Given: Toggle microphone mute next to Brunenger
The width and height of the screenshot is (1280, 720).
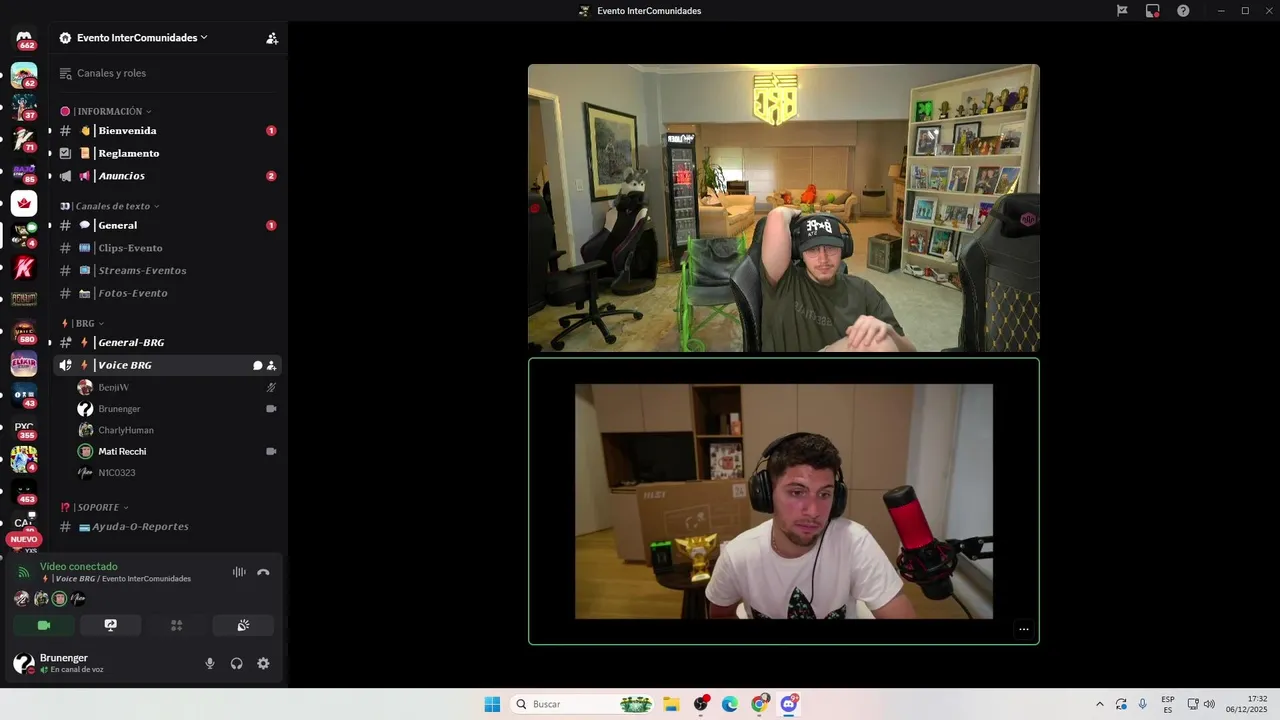Looking at the screenshot, I should click(x=210, y=663).
